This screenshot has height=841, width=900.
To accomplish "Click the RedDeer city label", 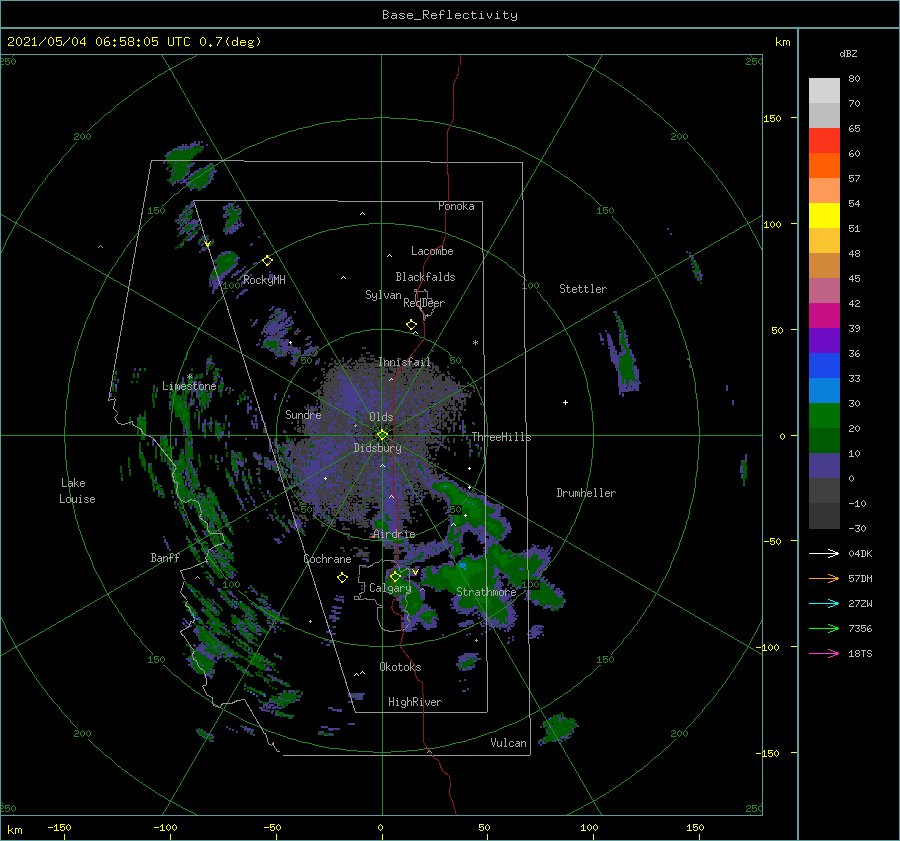I will [424, 303].
